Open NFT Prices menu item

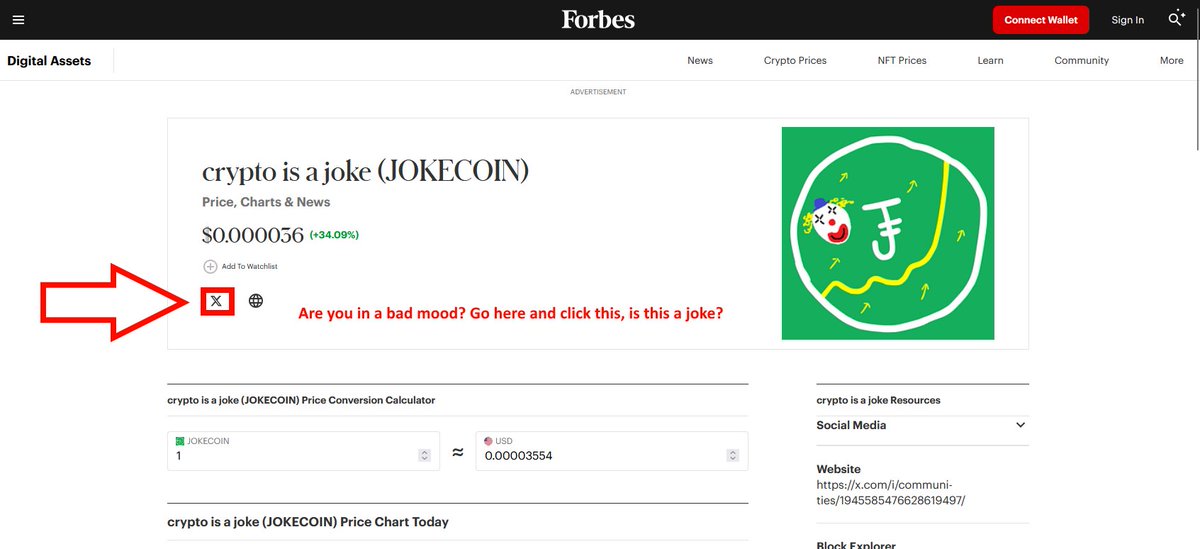click(902, 61)
